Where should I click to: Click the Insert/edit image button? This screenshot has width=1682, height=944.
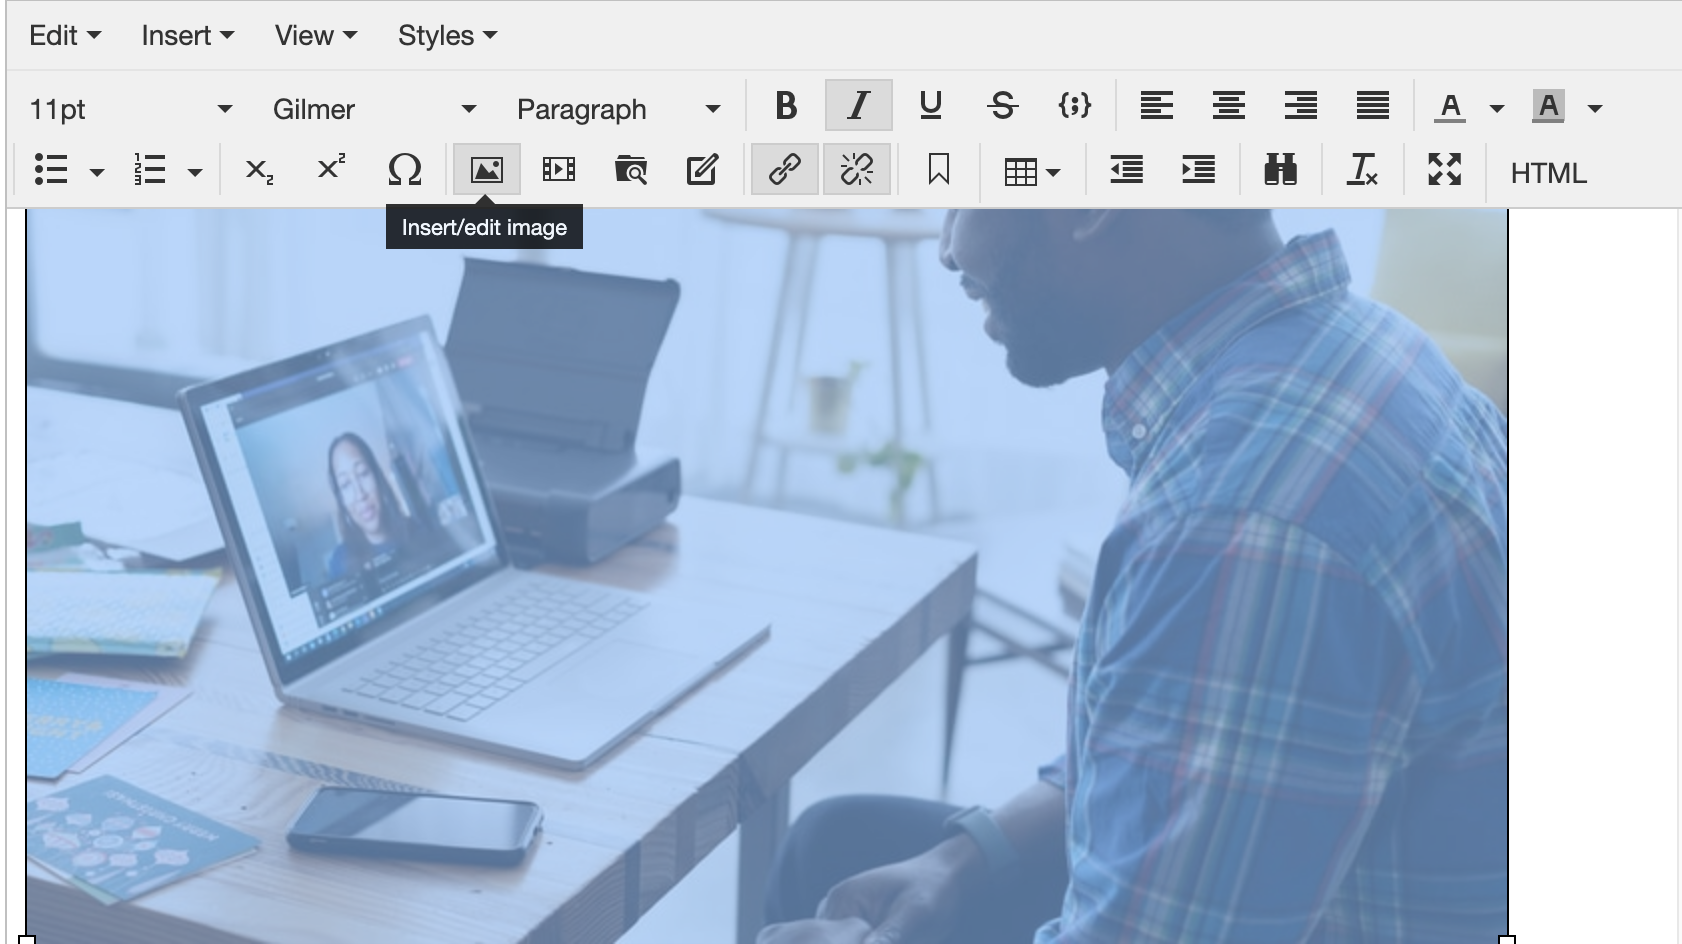[486, 170]
